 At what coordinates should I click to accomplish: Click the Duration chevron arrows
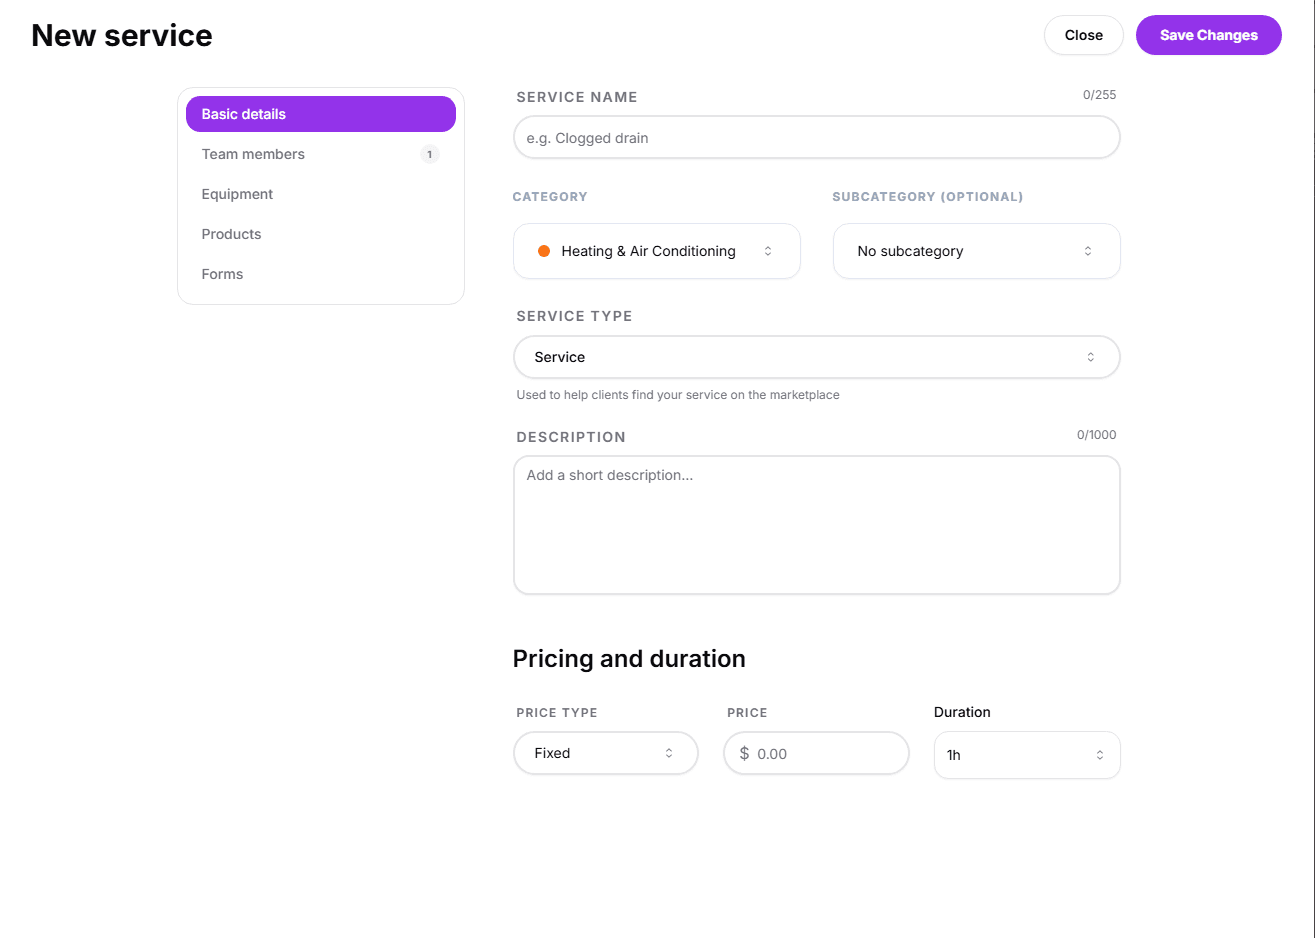pyautogui.click(x=1099, y=755)
